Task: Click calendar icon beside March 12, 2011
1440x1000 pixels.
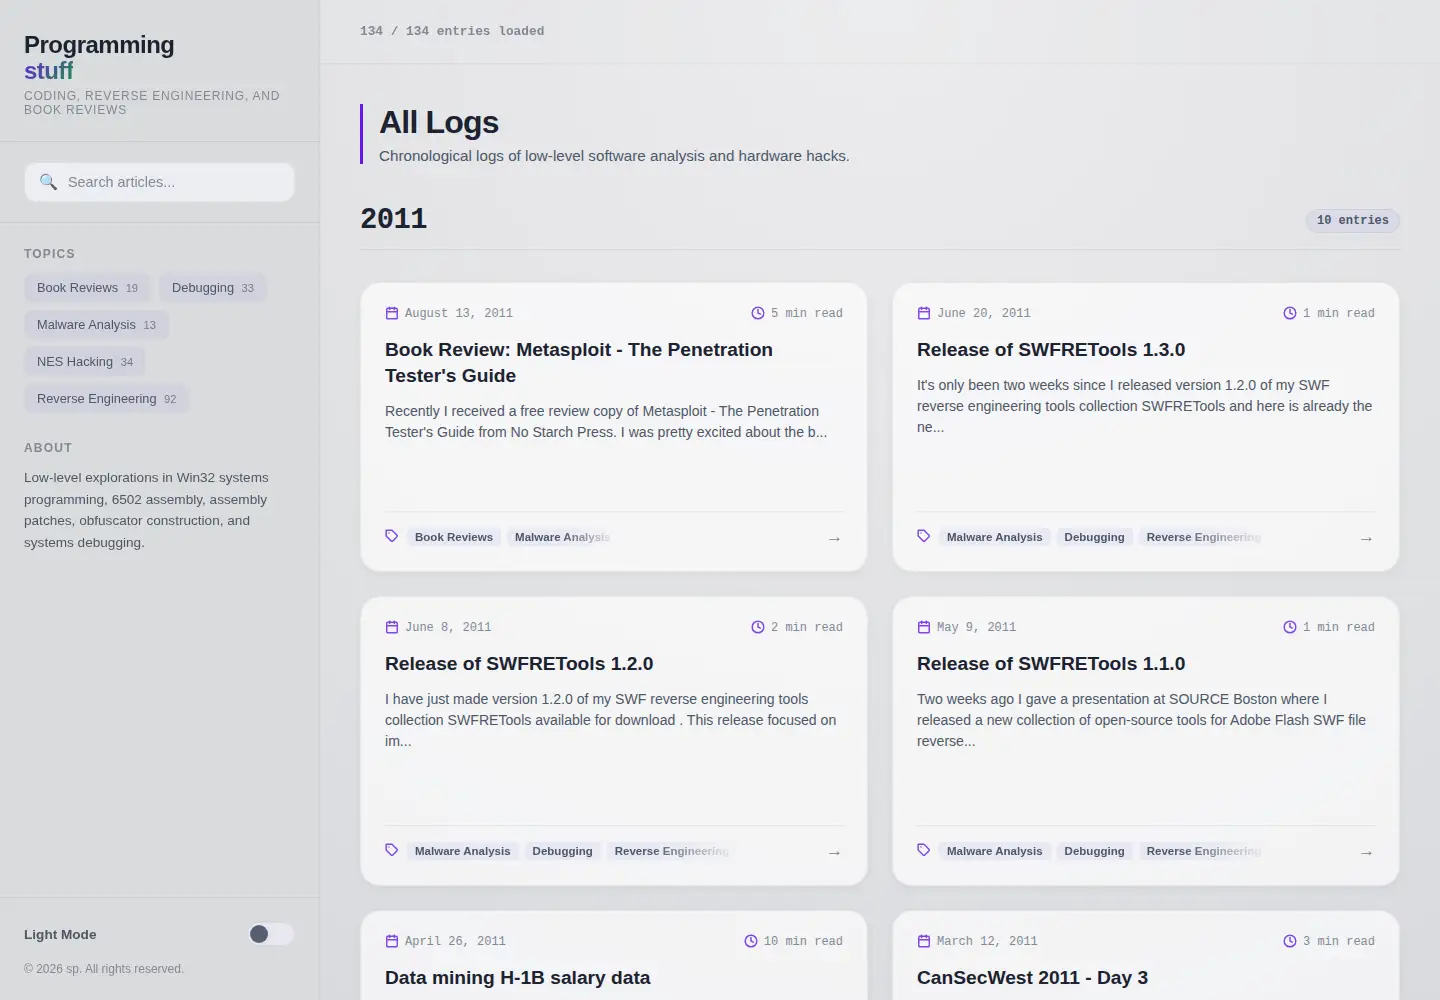Action: (x=924, y=941)
